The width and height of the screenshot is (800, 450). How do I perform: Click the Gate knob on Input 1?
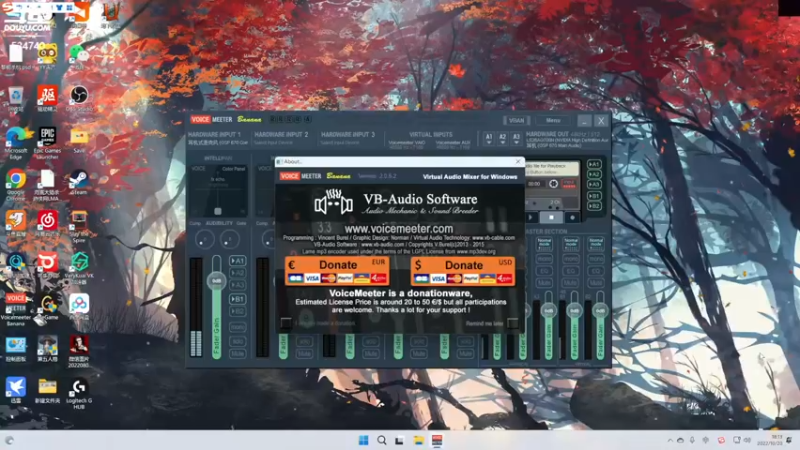coord(230,239)
